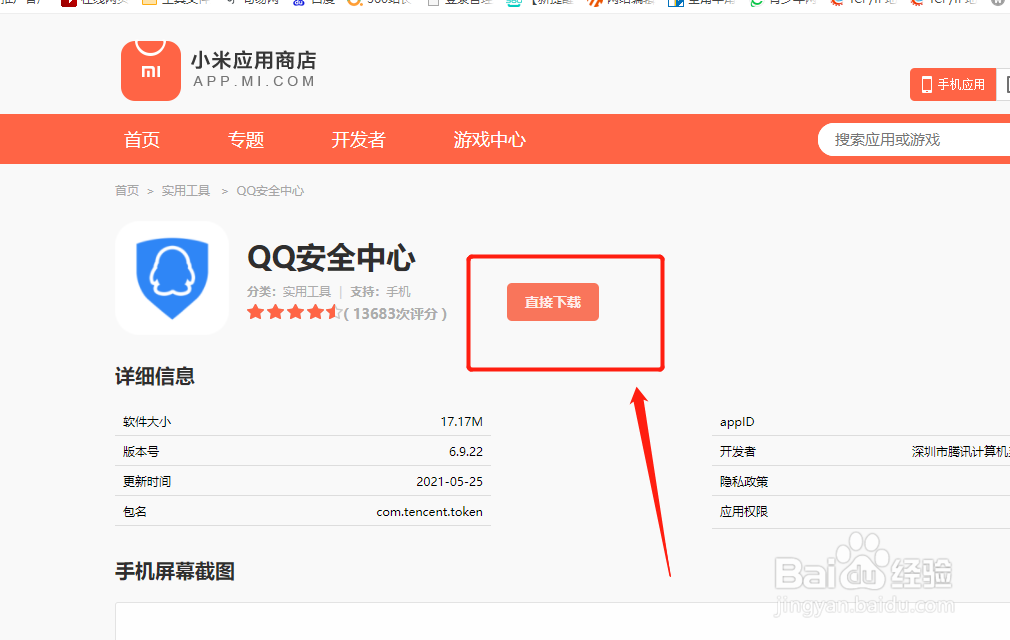This screenshot has height=640, width=1010.
Task: Click the 手机屏幕截图 heading
Action: [x=175, y=571]
